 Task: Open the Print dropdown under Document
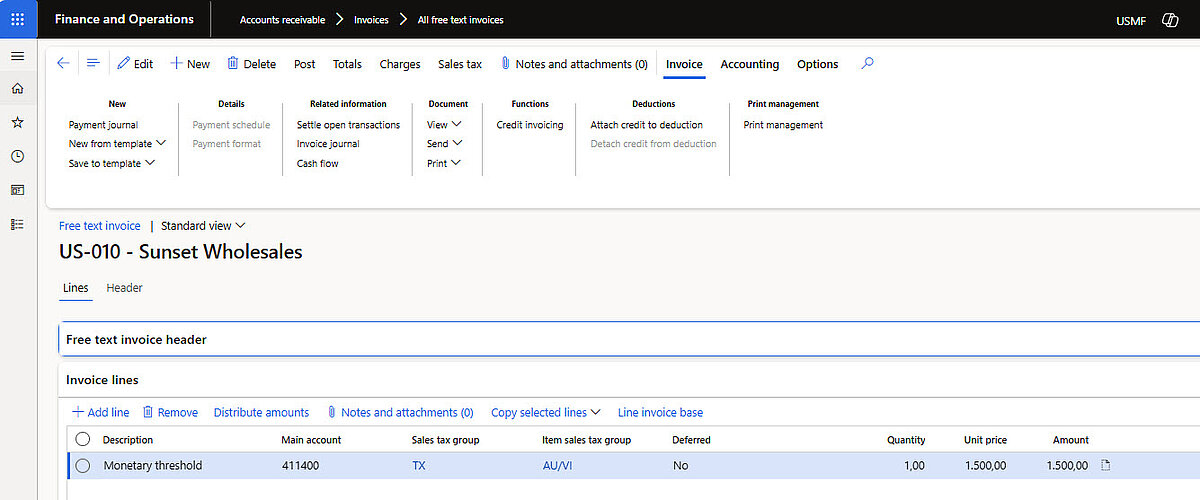point(444,163)
